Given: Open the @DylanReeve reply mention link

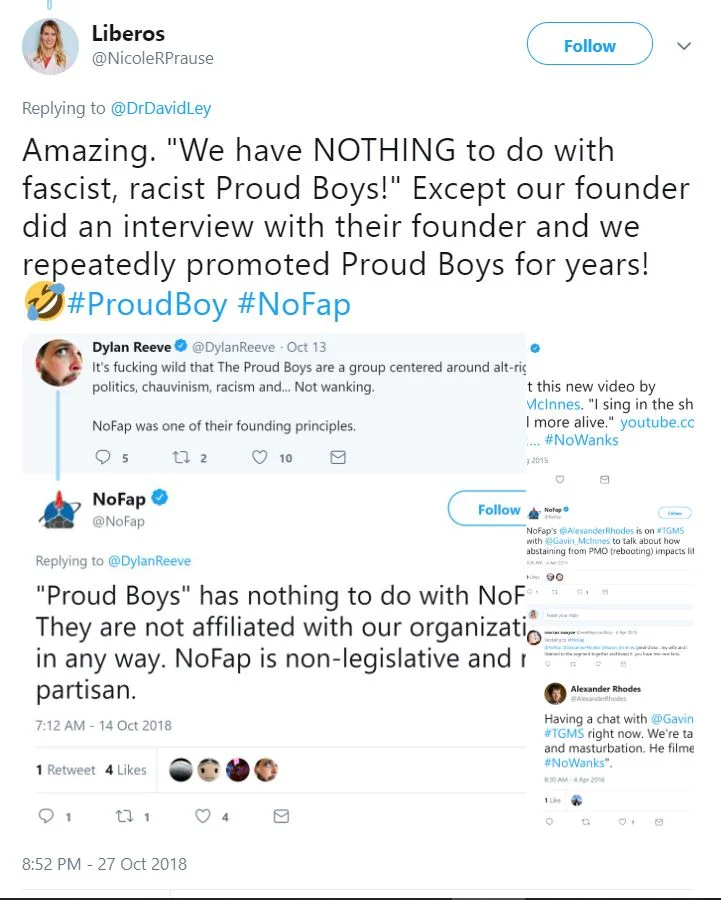Looking at the screenshot, I should coord(149,561).
